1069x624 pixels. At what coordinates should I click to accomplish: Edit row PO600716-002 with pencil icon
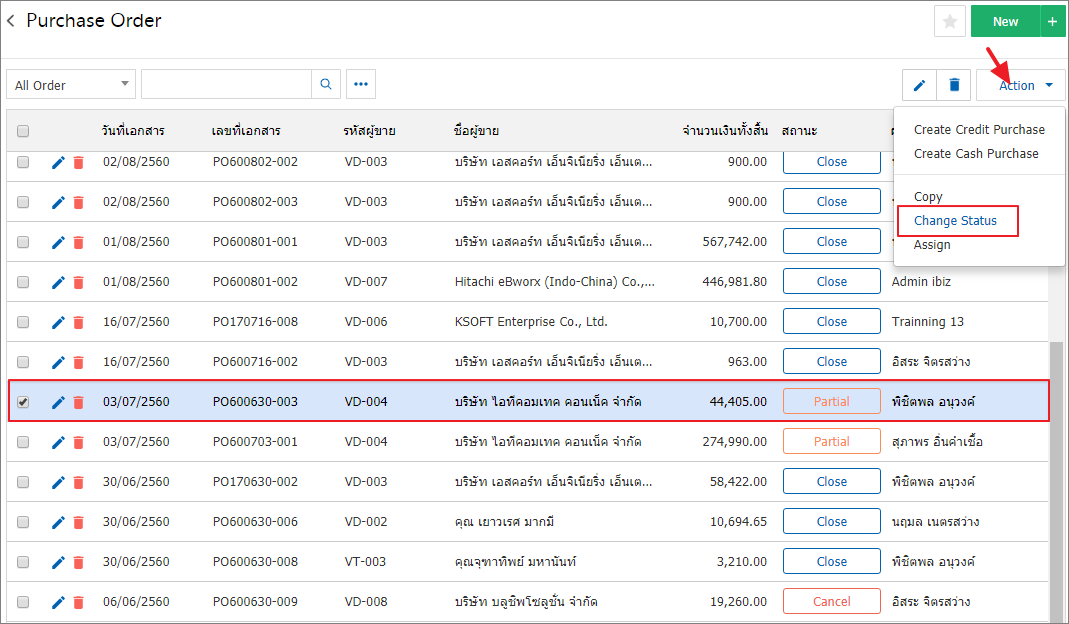58,362
